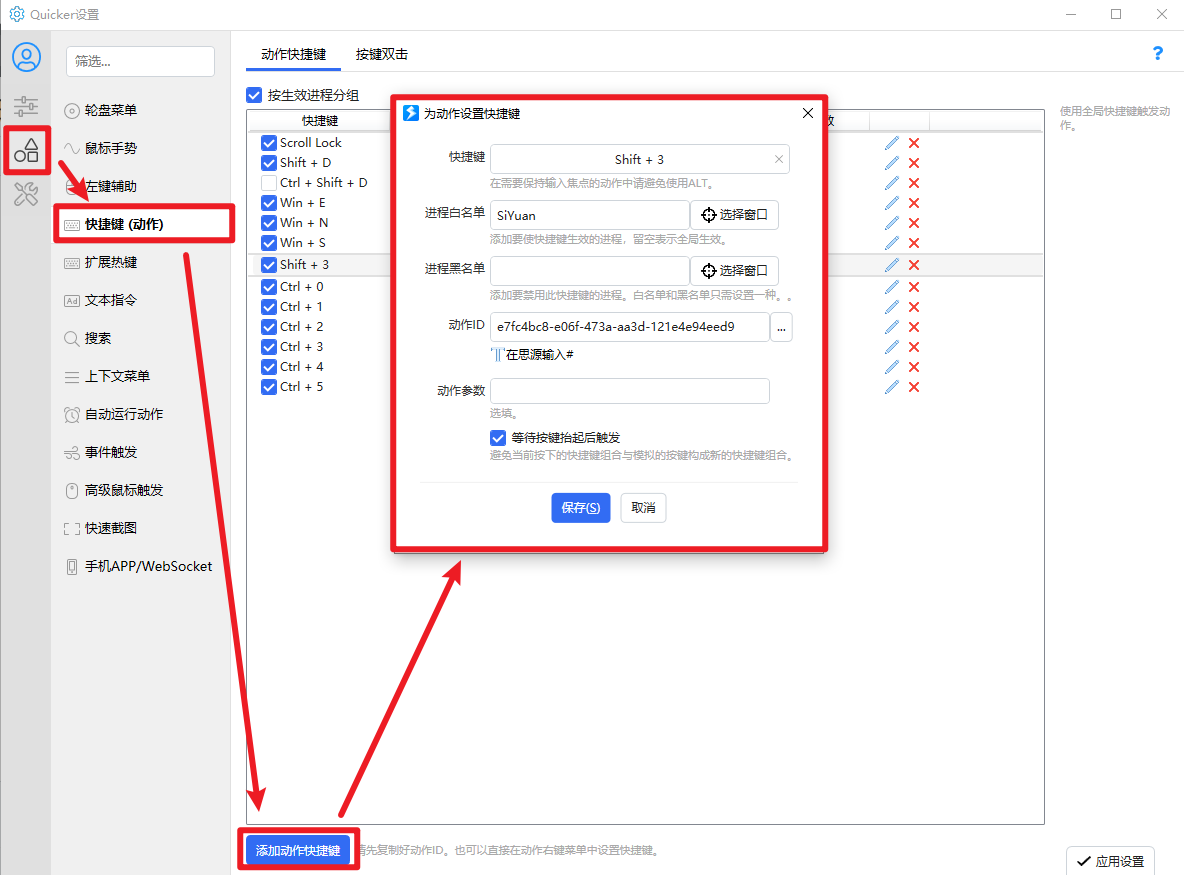Screen dimensions: 1184x875
Task: Enable the Ctrl + Shift + D checkbox
Action: pos(269,183)
